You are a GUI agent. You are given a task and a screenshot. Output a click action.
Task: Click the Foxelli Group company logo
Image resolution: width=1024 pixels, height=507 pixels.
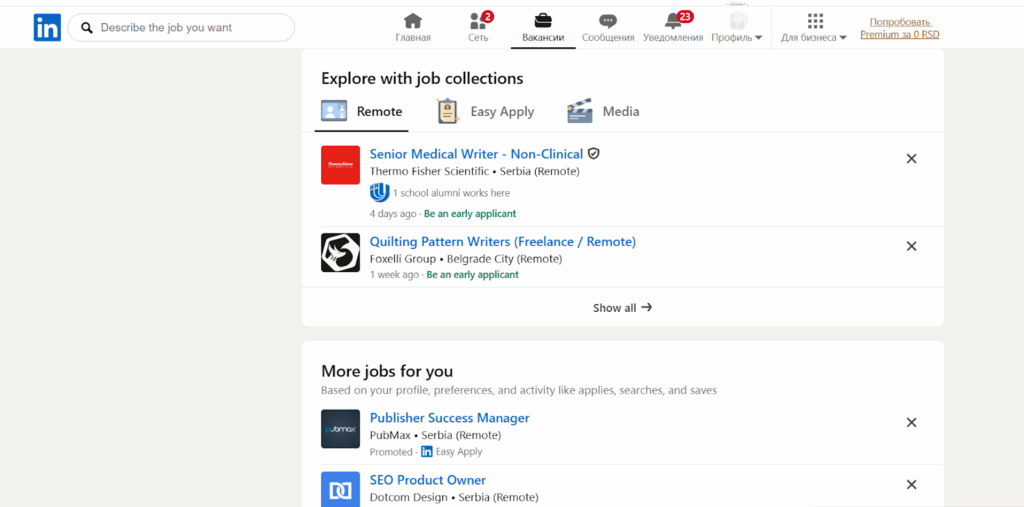(x=340, y=253)
